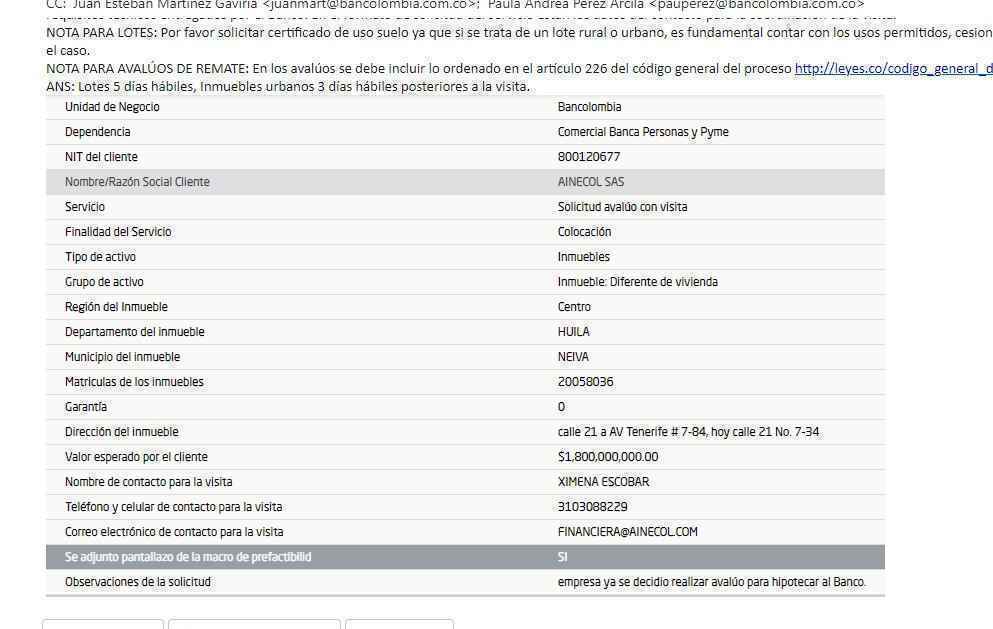993x629 pixels.
Task: Click the SI value in dark row
Action: coord(562,557)
